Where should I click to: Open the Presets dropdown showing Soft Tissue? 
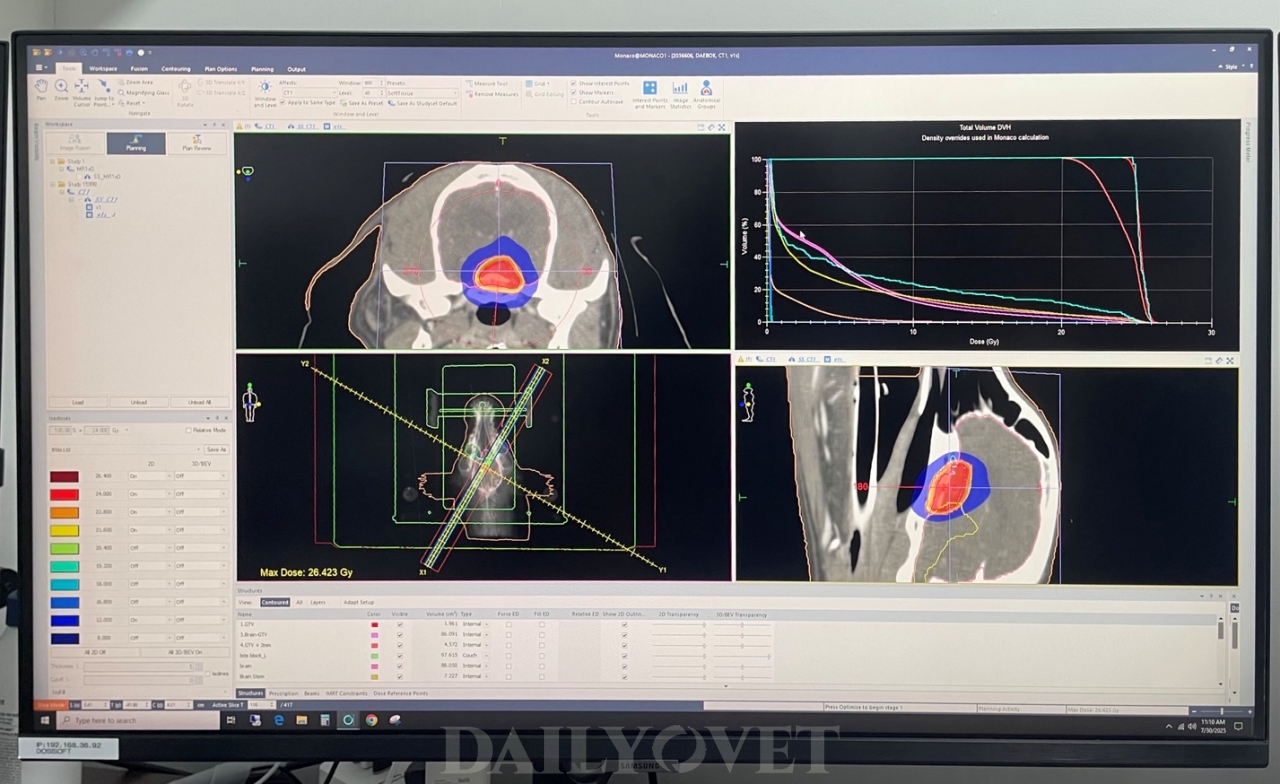tap(422, 92)
